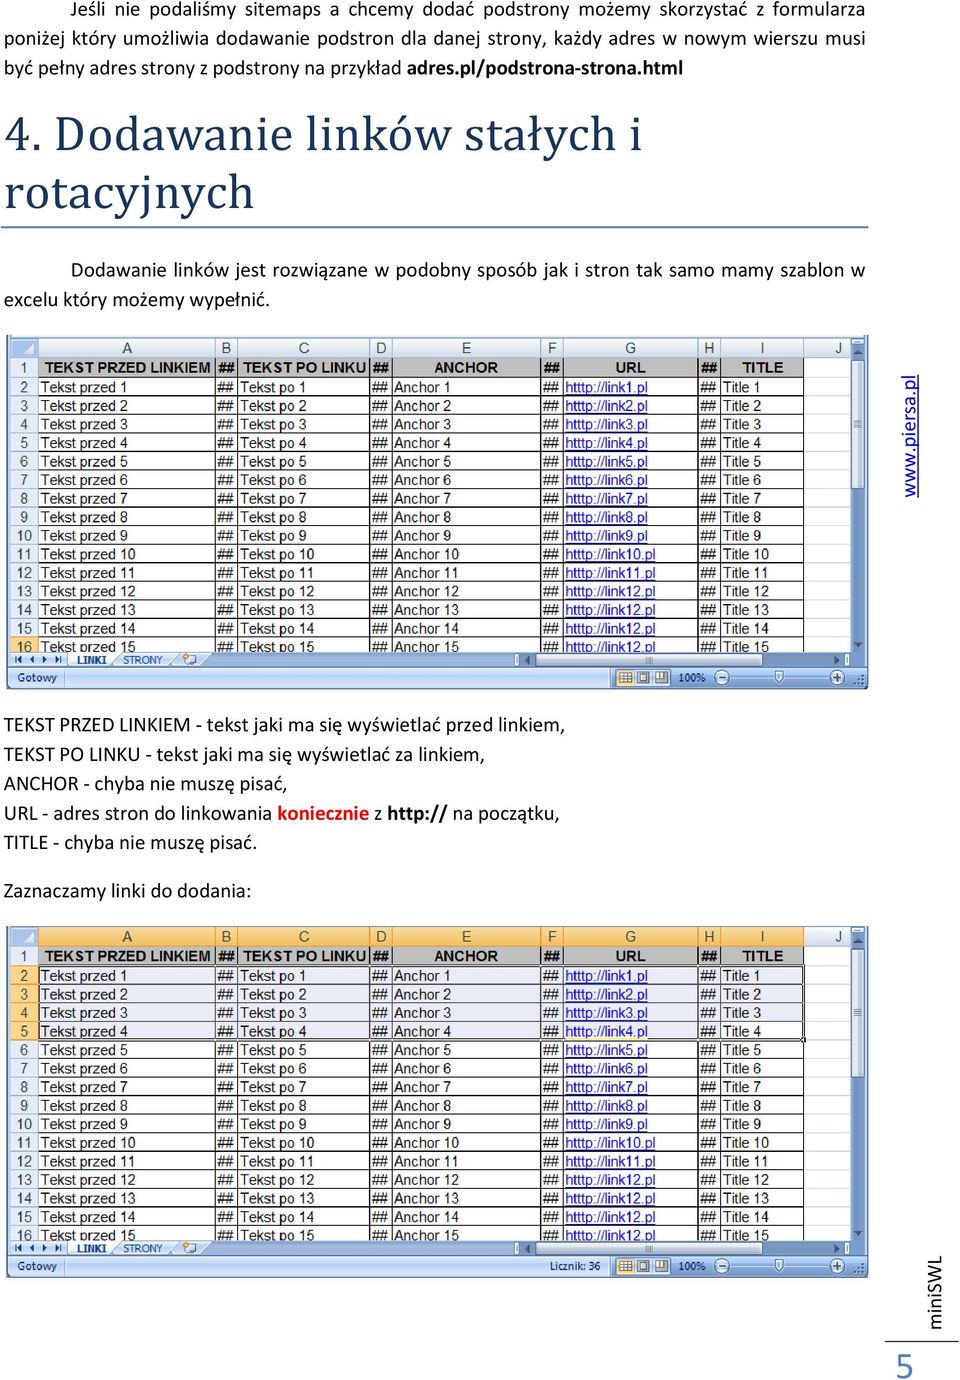Select 'Title 14' cell in lower spreadsheet
This screenshot has height=1380, width=960.
(762, 1217)
